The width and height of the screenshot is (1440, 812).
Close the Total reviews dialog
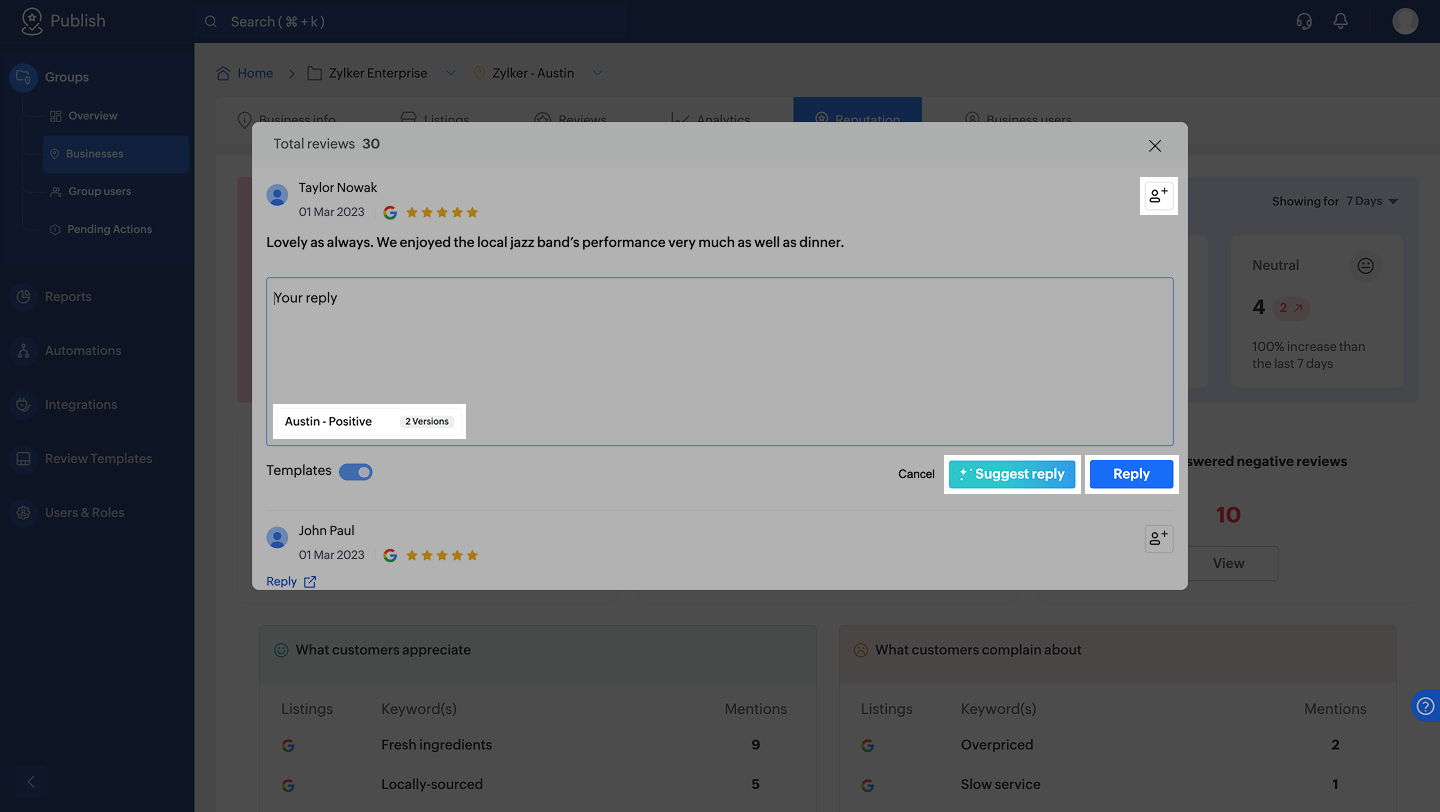1155,146
